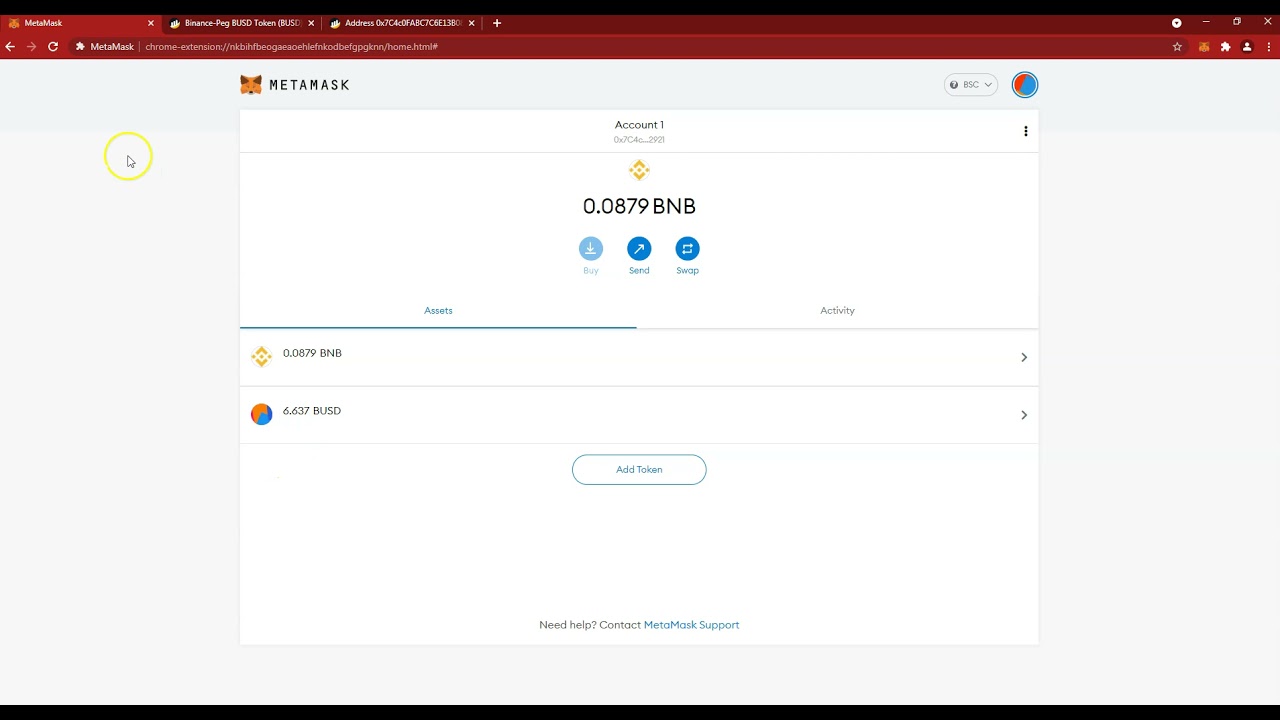The image size is (1280, 720).
Task: Open the MetaMask Support link
Action: (691, 625)
